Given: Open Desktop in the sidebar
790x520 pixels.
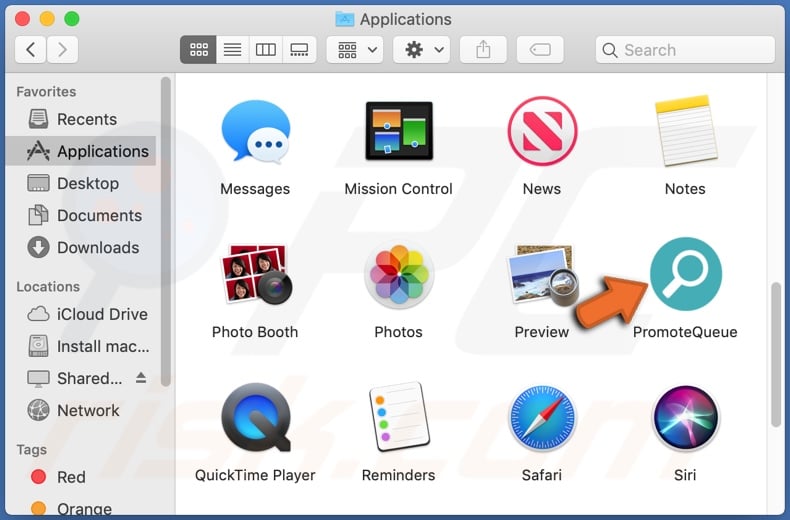Looking at the screenshot, I should tap(81, 183).
